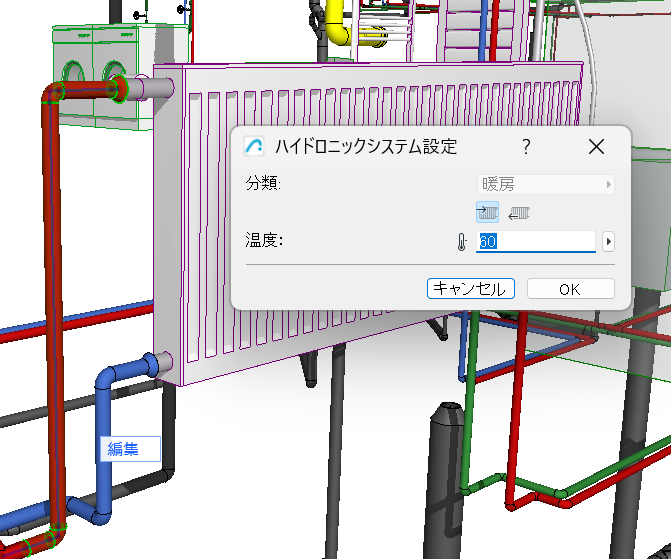Click the Archicad logo in dialog title

[254, 146]
